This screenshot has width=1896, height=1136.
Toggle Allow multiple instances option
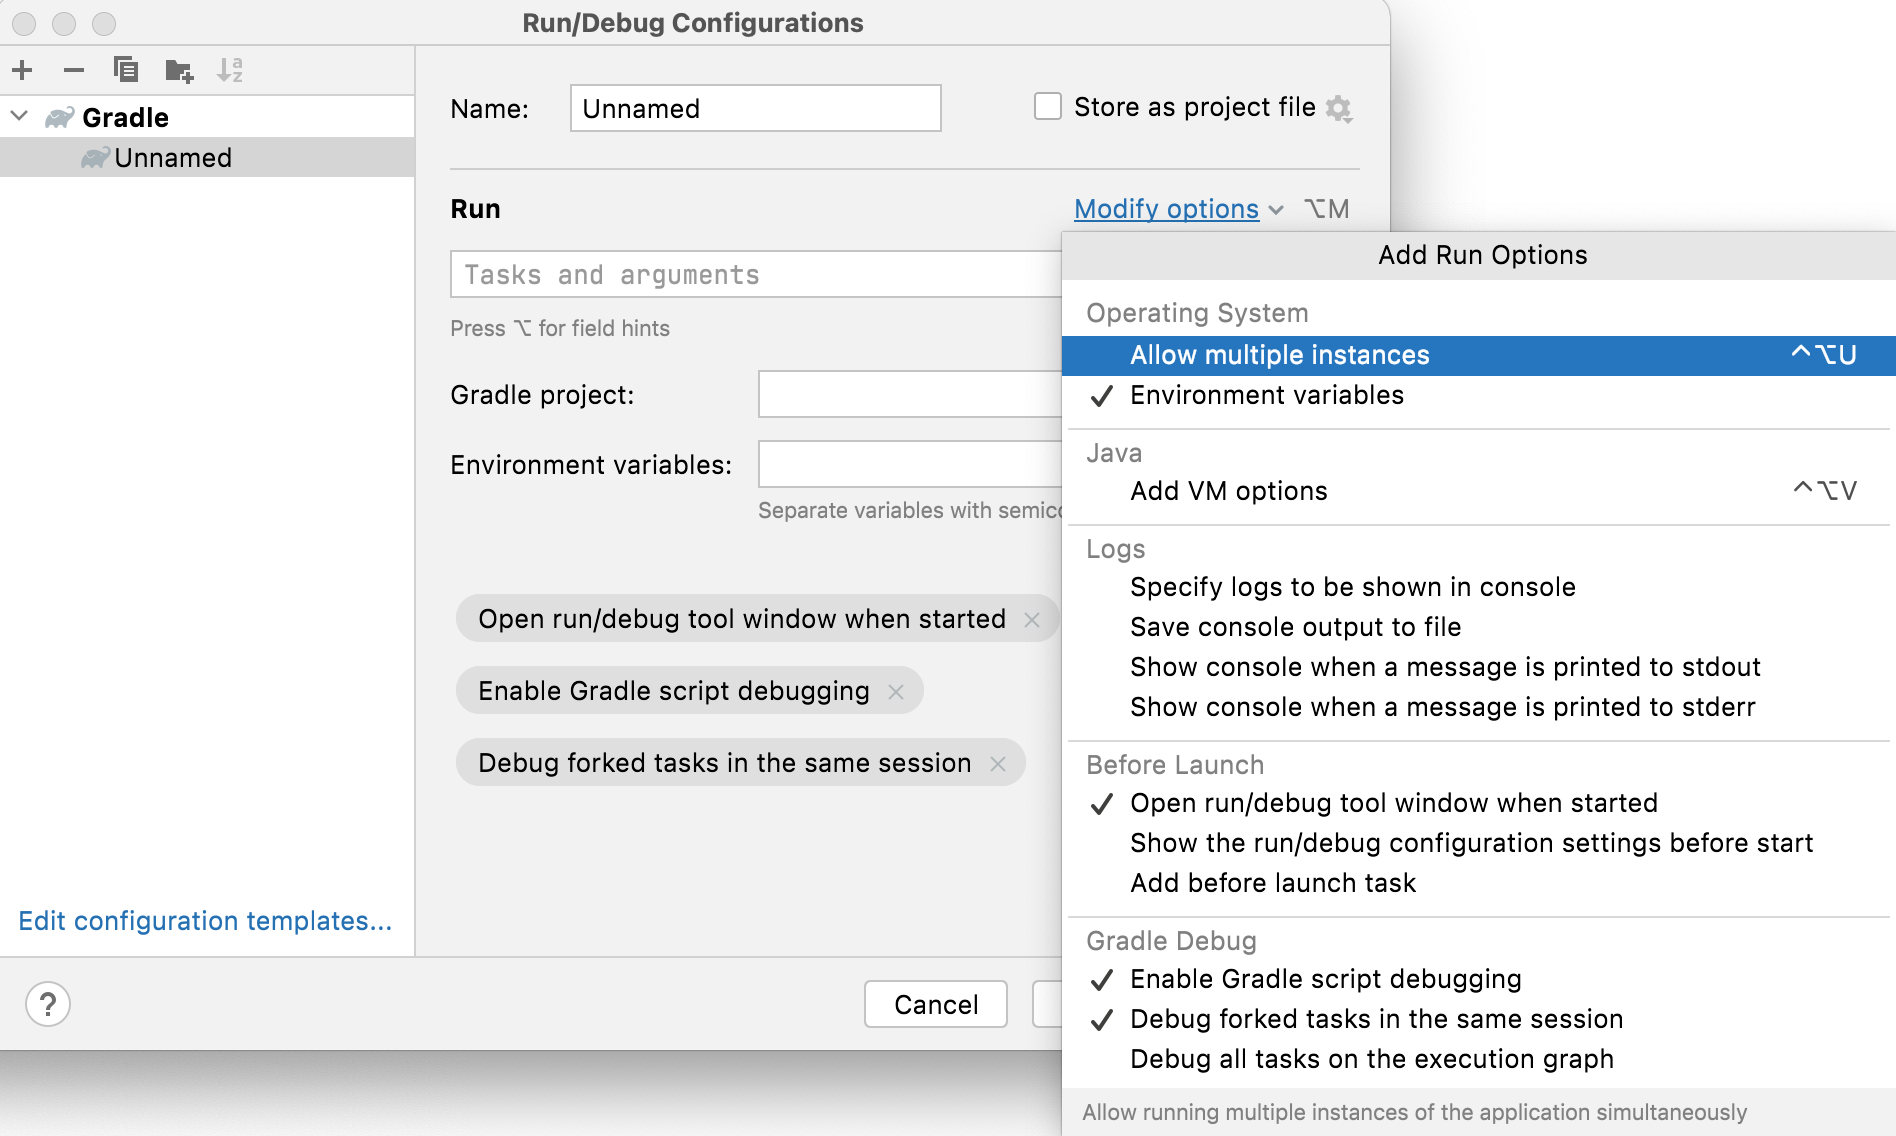[1278, 355]
